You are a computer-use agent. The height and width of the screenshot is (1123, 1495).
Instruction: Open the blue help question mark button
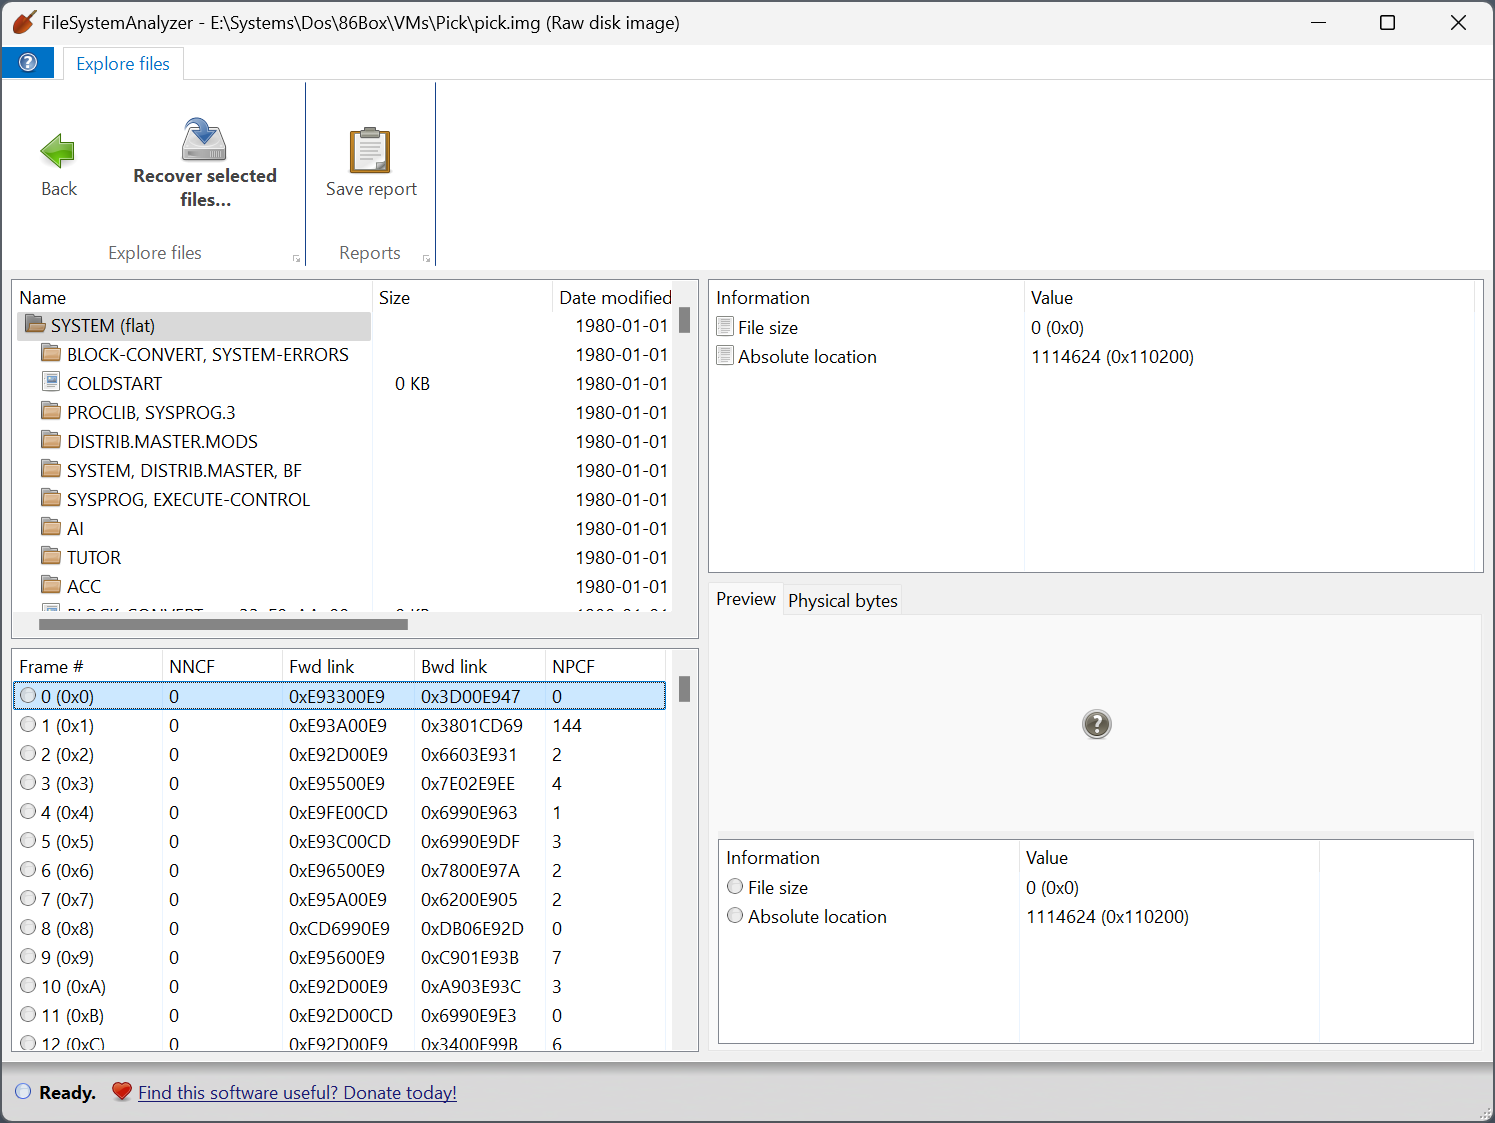pyautogui.click(x=28, y=62)
